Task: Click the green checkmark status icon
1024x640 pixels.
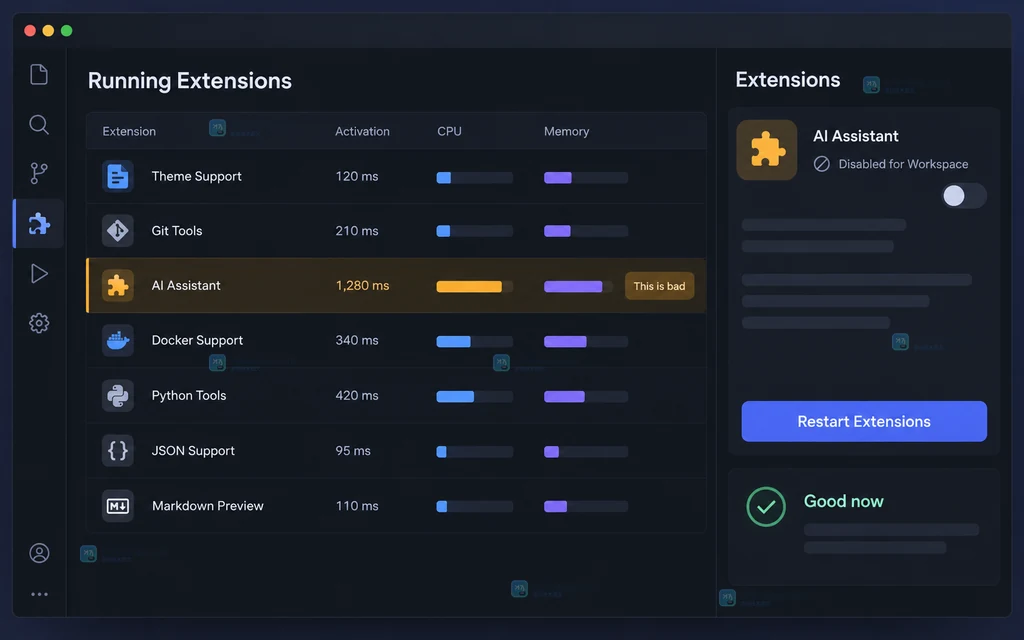Action: coord(766,506)
